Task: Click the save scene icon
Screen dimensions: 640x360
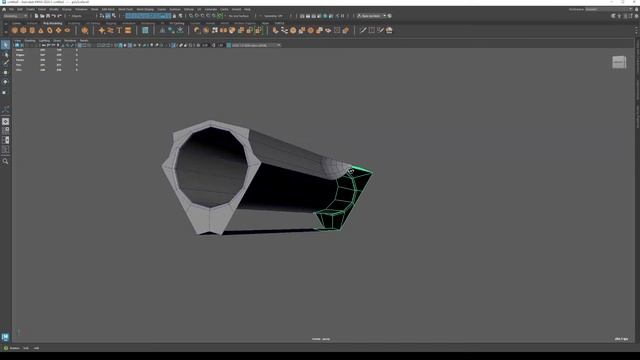Action: [x=48, y=16]
